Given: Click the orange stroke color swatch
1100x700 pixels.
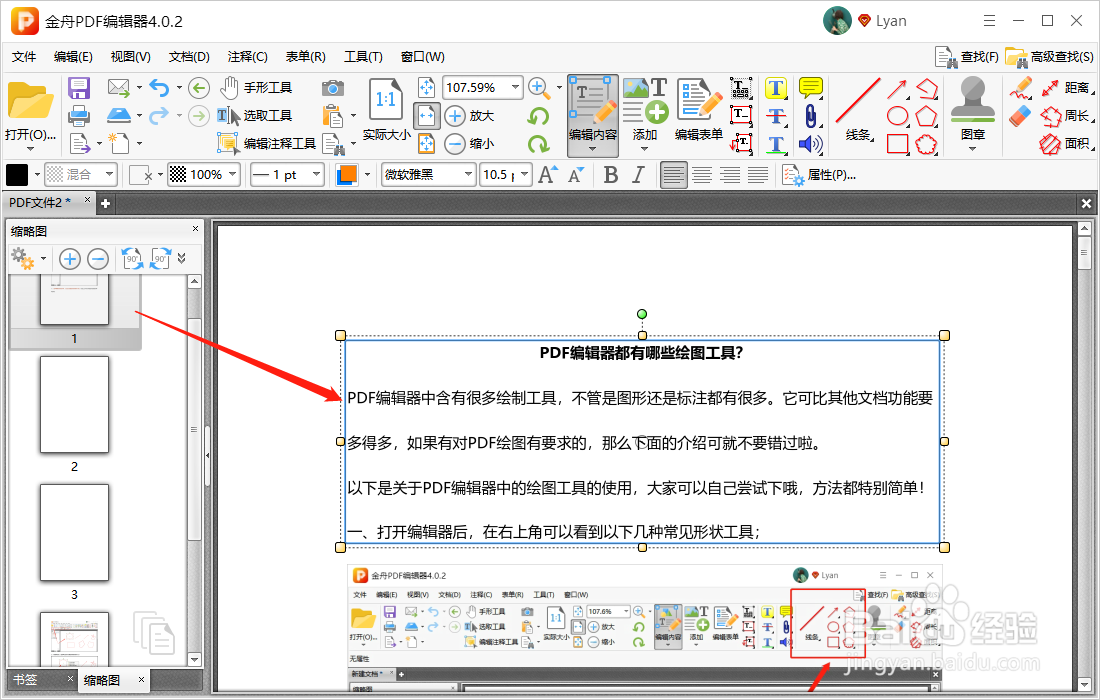Looking at the screenshot, I should [347, 175].
